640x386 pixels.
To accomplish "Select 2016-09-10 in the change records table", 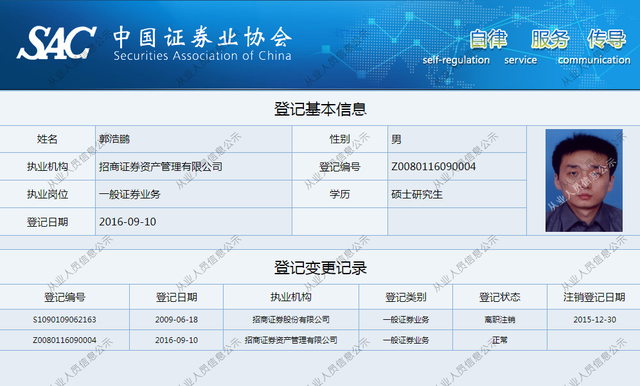I will [x=176, y=340].
